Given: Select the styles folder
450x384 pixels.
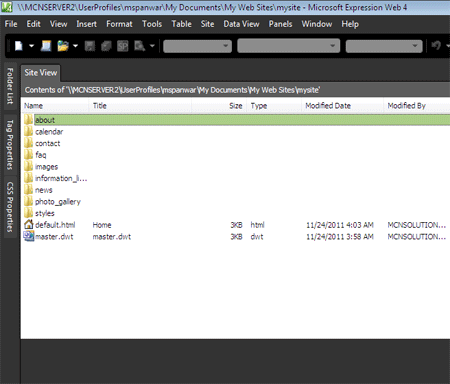Looking at the screenshot, I should tap(45, 214).
